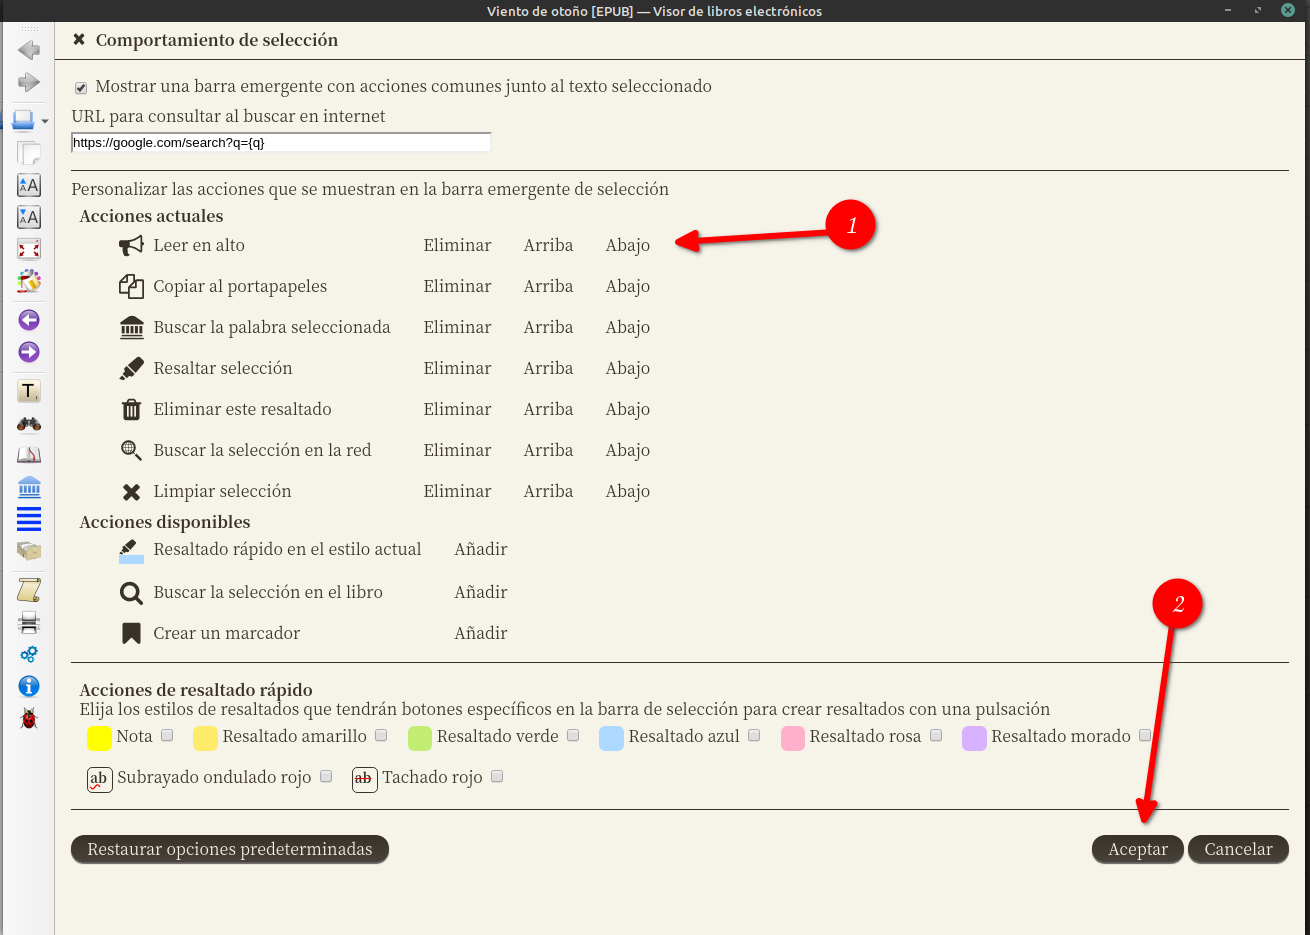The width and height of the screenshot is (1310, 935).
Task: Click the gray back arrow in the sidebar
Action: (29, 49)
